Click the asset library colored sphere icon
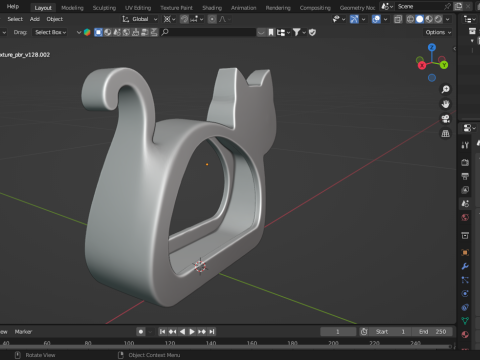This screenshot has height=360, width=480. (x=87, y=32)
